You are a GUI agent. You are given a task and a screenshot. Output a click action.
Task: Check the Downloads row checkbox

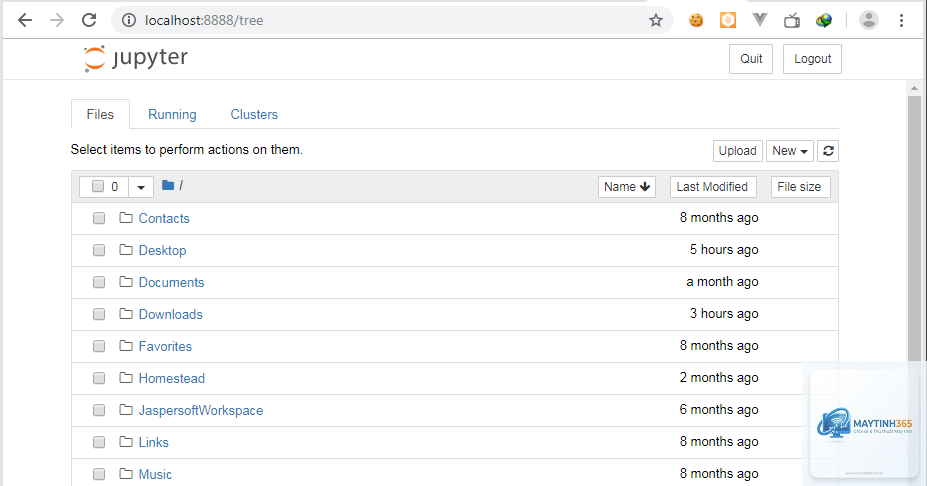tap(99, 314)
